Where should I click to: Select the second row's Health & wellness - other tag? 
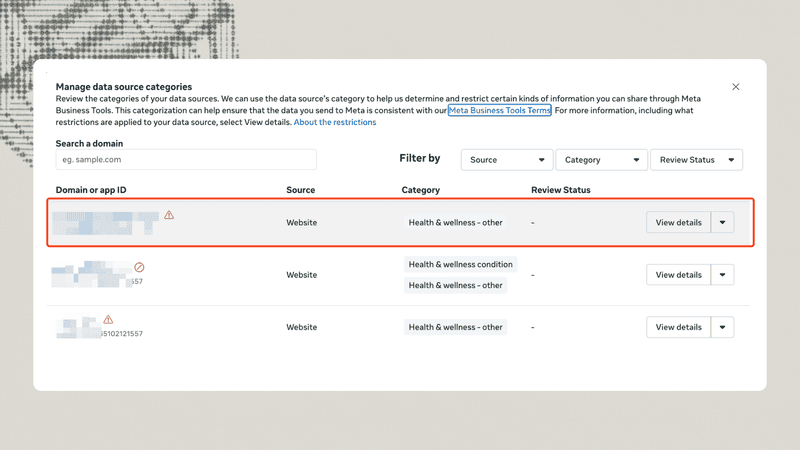[x=455, y=285]
